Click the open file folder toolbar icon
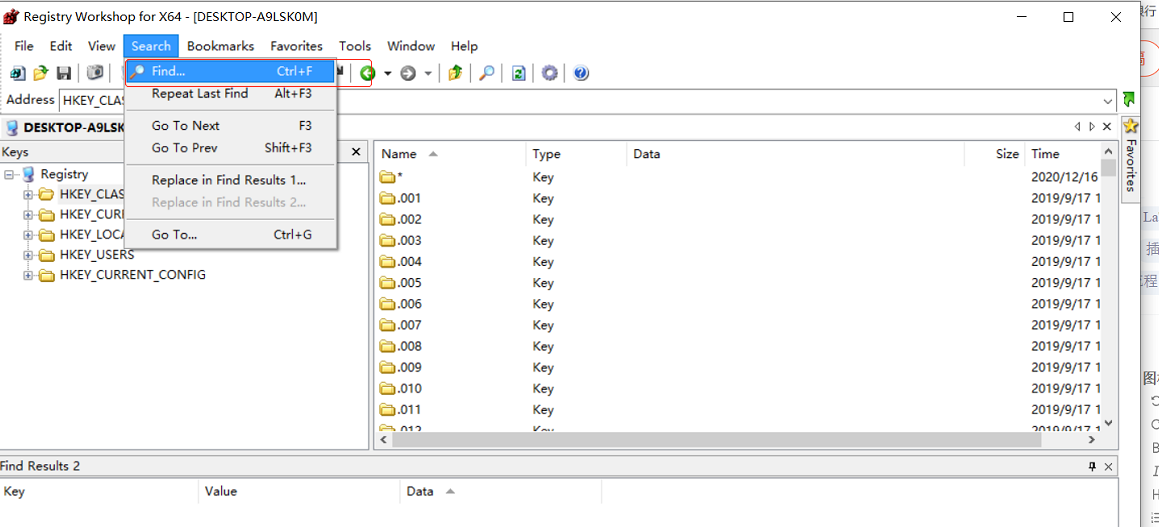The width and height of the screenshot is (1159, 527). point(41,73)
